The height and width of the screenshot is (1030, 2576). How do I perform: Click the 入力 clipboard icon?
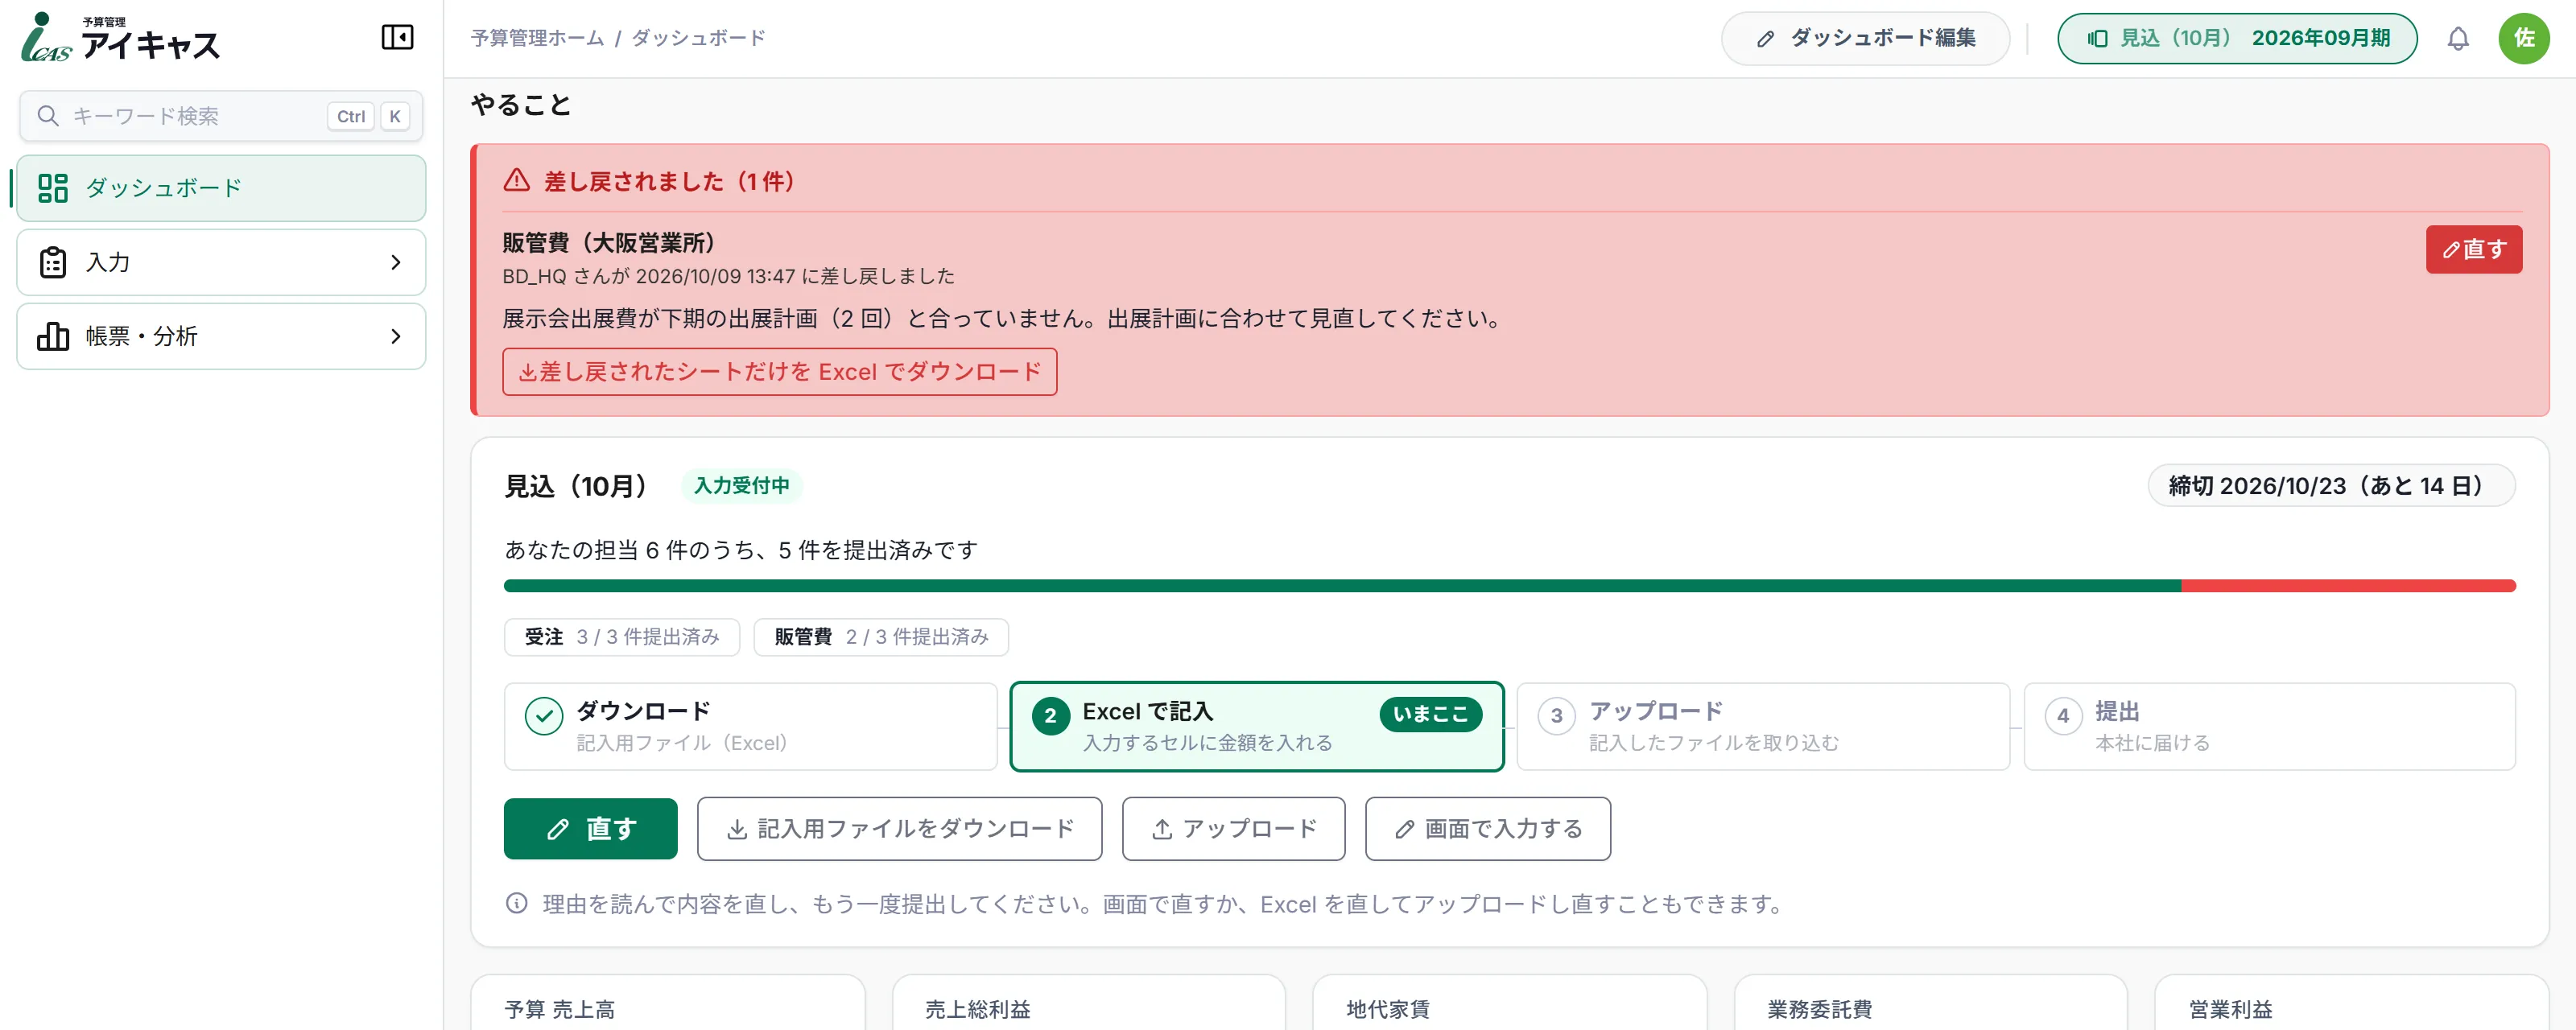click(x=52, y=262)
